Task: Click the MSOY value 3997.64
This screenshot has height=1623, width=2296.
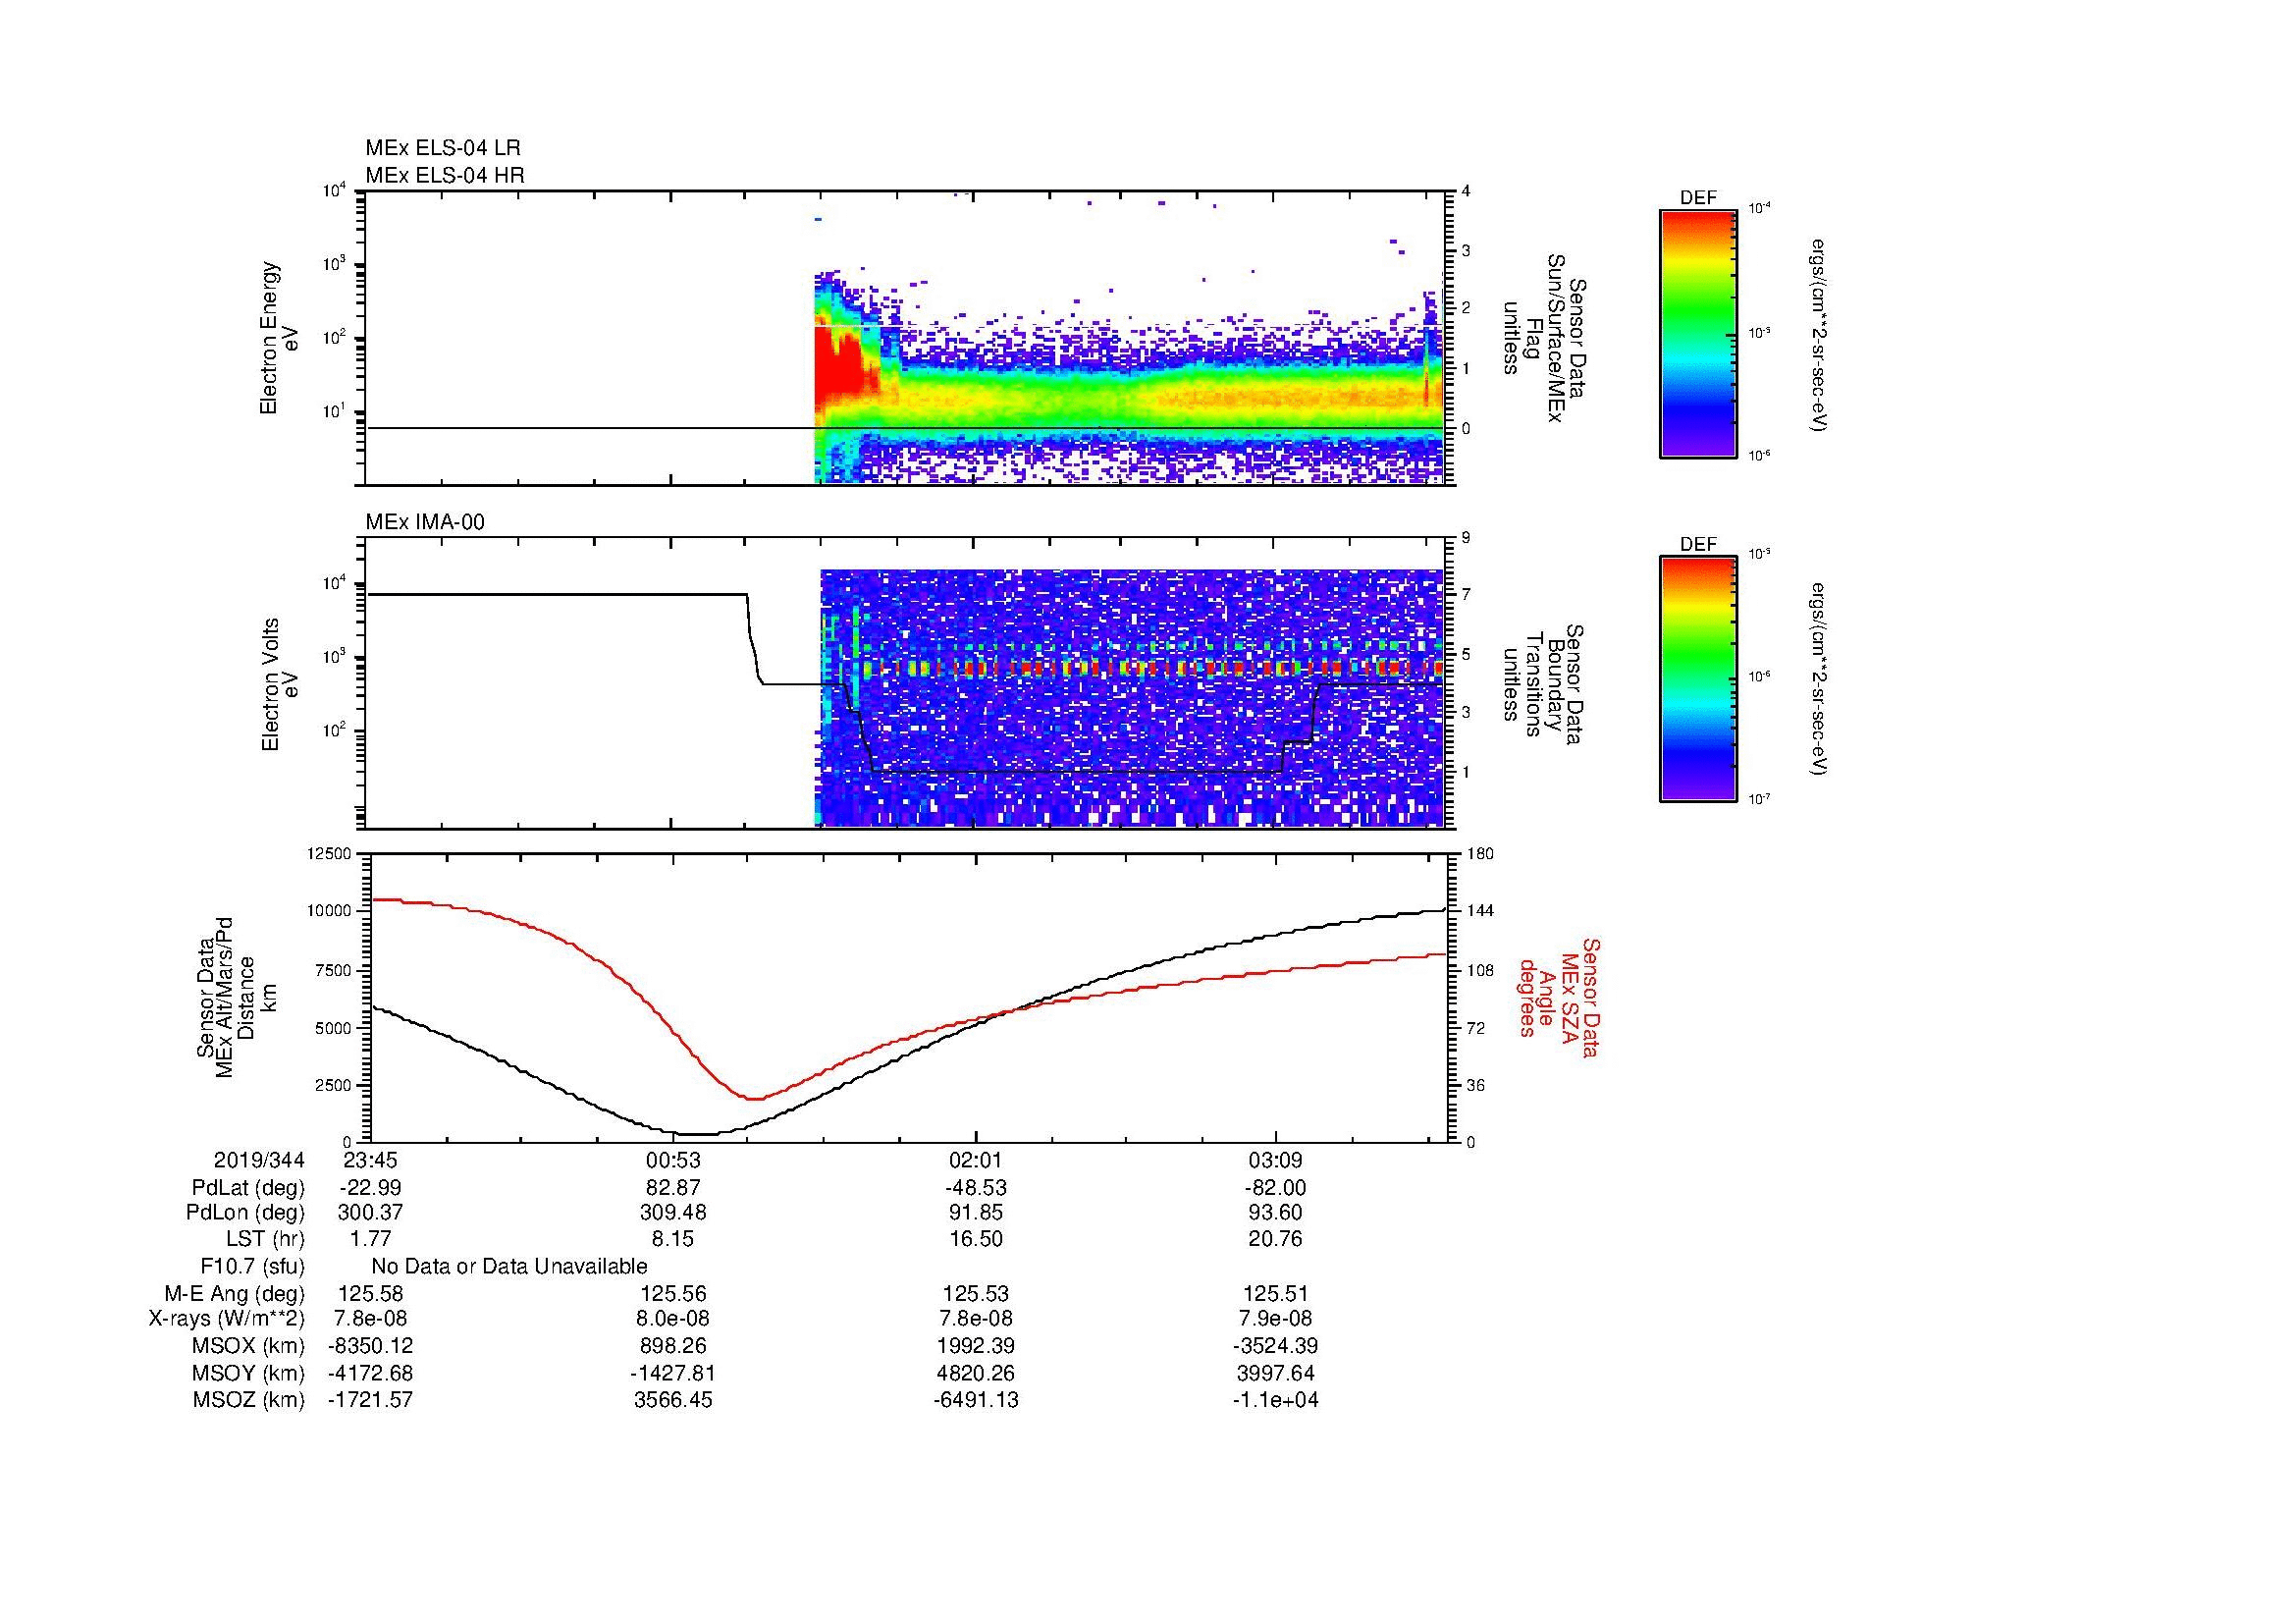Action: pyautogui.click(x=1276, y=1373)
